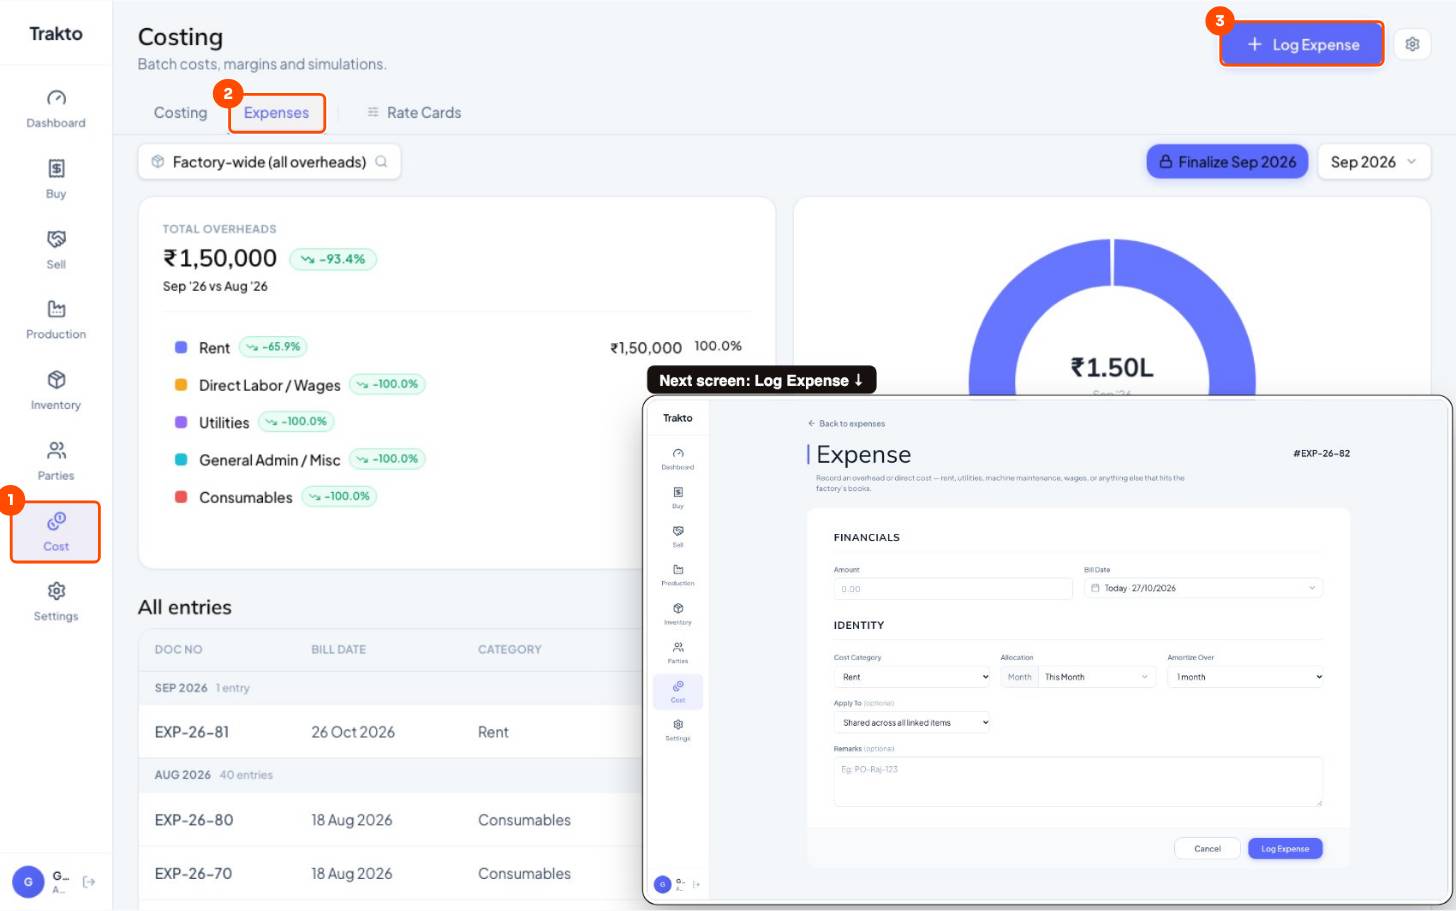The width and height of the screenshot is (1456, 911).
Task: Switch to the Expenses tab
Action: click(276, 113)
